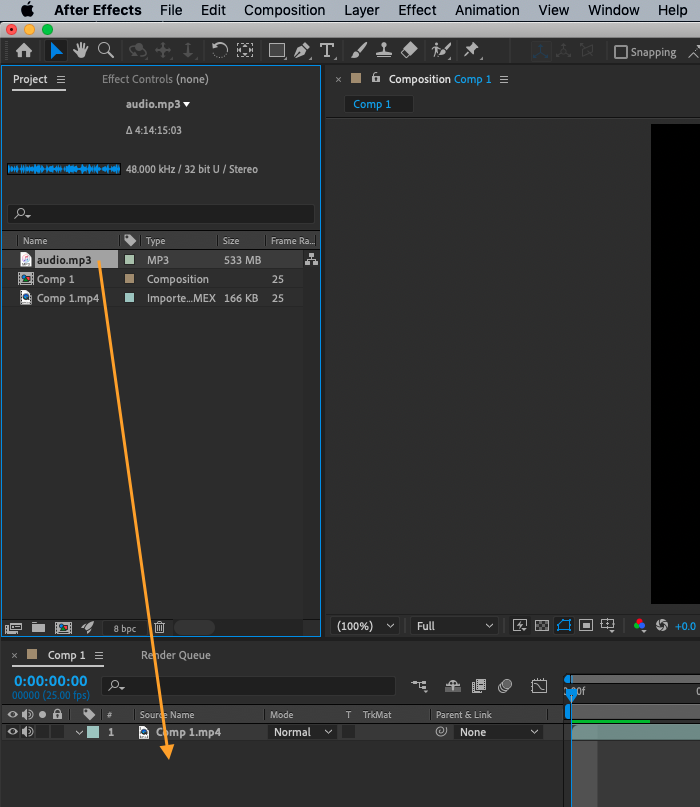Select audio.mp3 in the Project panel
700x807 pixels.
(63, 260)
